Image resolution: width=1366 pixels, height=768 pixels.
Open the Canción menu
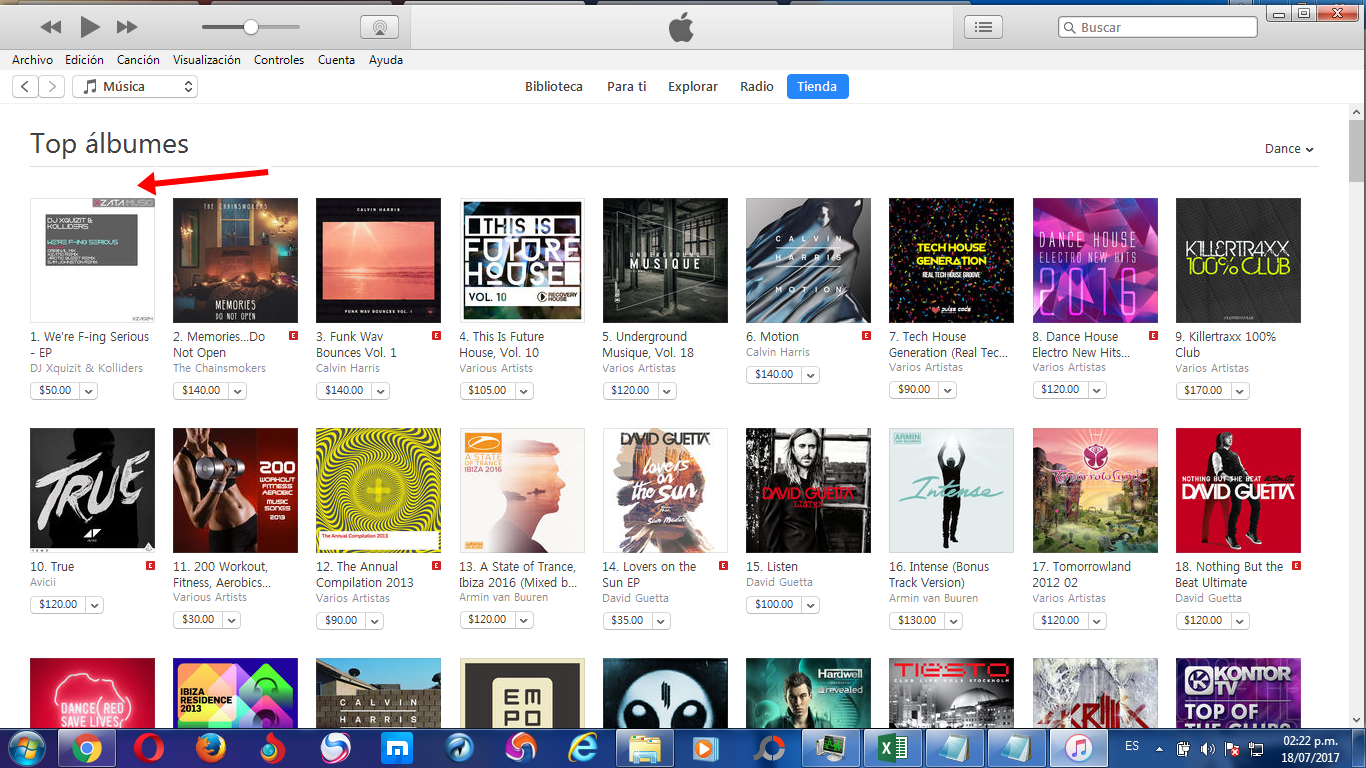(x=138, y=60)
